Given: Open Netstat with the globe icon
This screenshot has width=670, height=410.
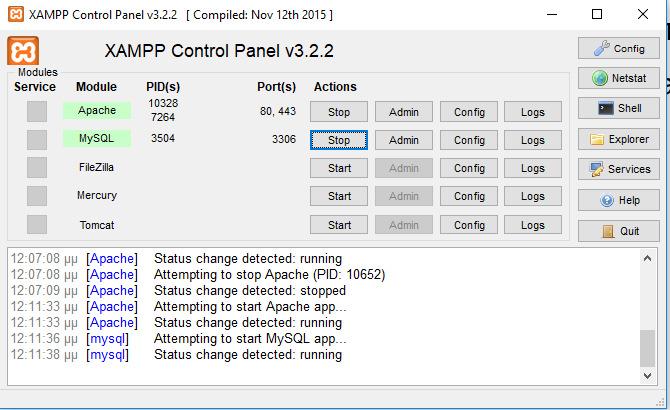Looking at the screenshot, I should (x=619, y=78).
